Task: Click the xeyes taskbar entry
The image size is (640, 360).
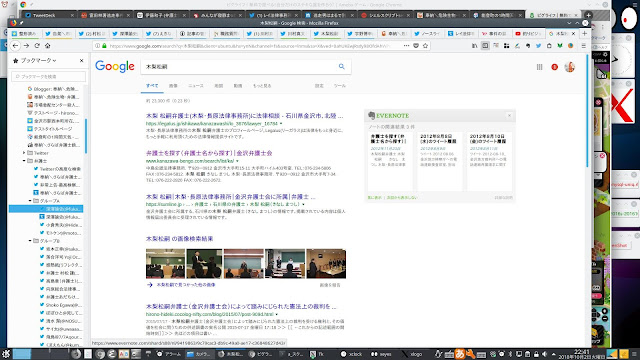Action: [381, 354]
